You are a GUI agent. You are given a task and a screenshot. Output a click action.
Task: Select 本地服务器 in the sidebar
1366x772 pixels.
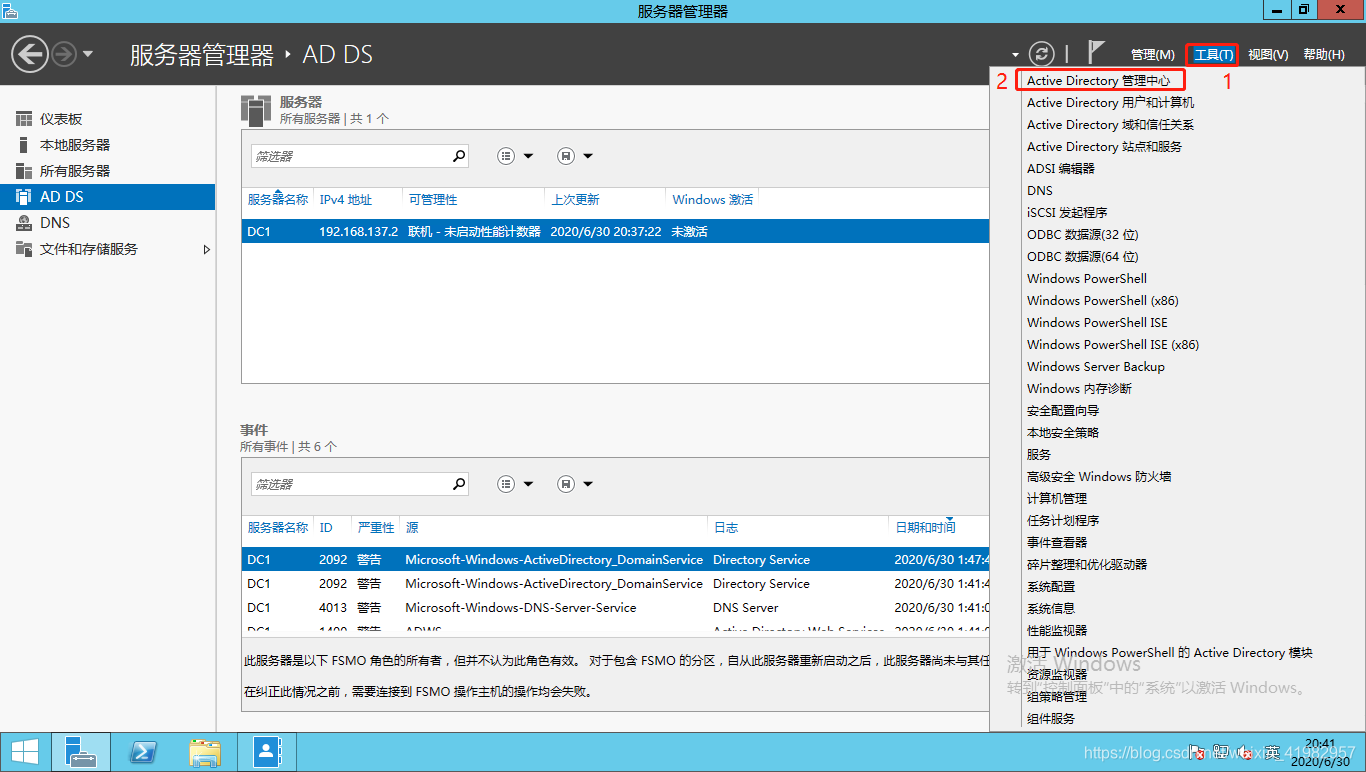coord(108,145)
